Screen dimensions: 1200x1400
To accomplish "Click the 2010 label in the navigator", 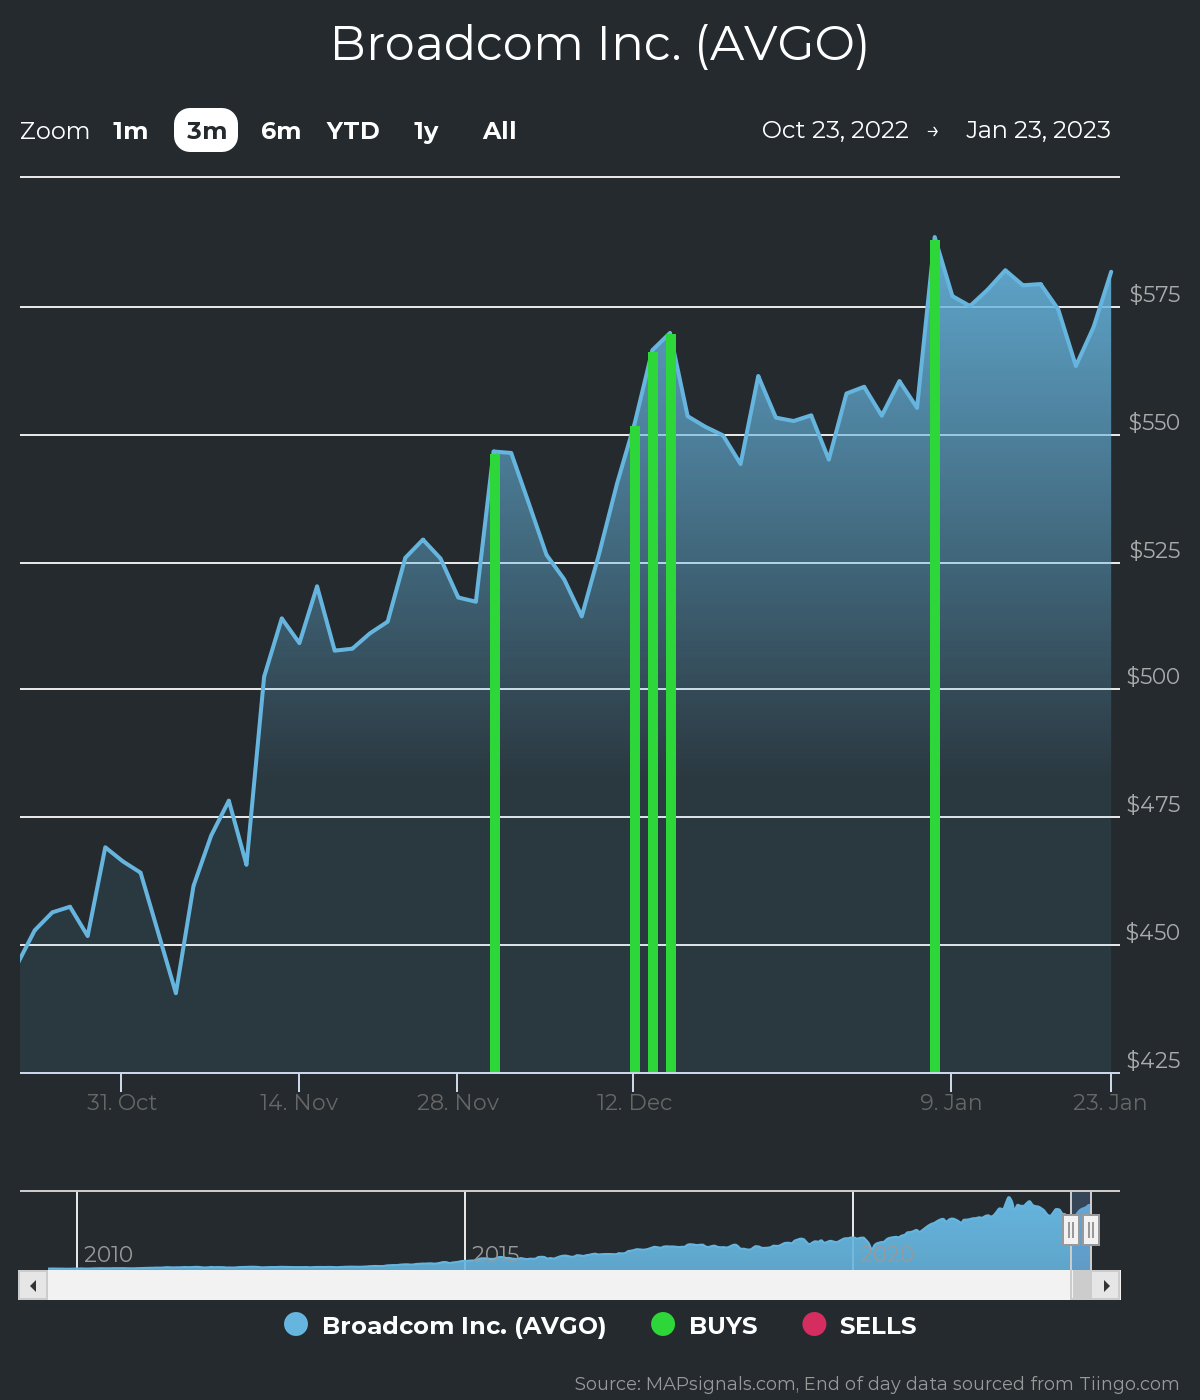I will point(108,1254).
